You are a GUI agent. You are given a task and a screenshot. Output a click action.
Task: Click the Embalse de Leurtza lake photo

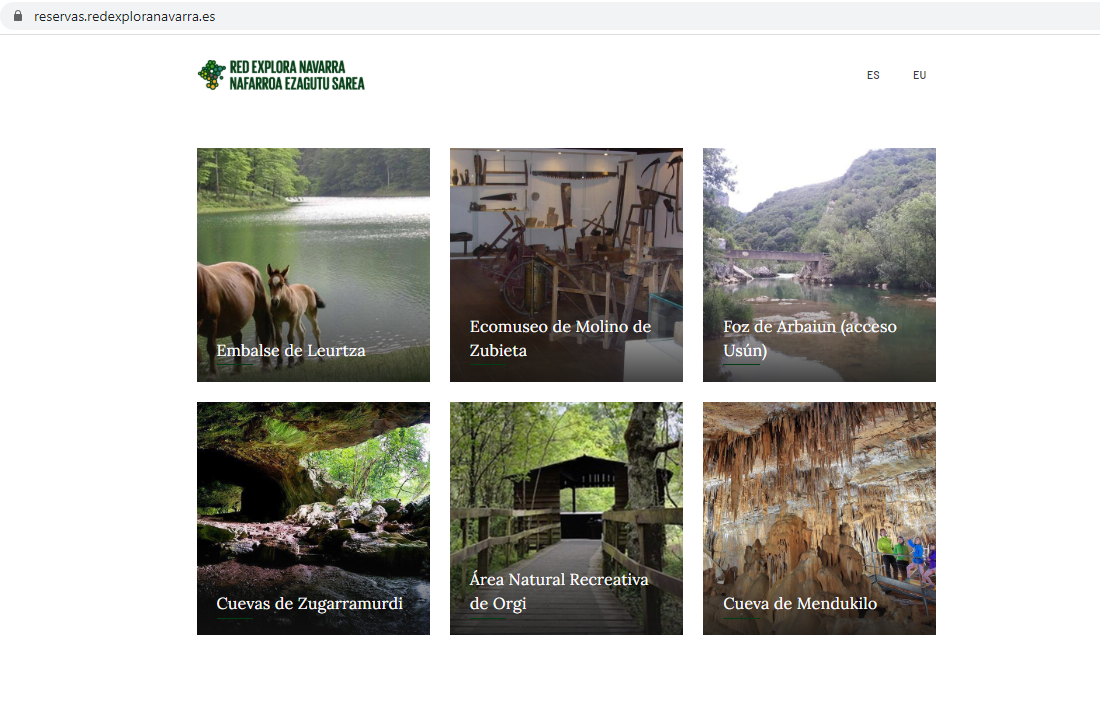pos(313,240)
